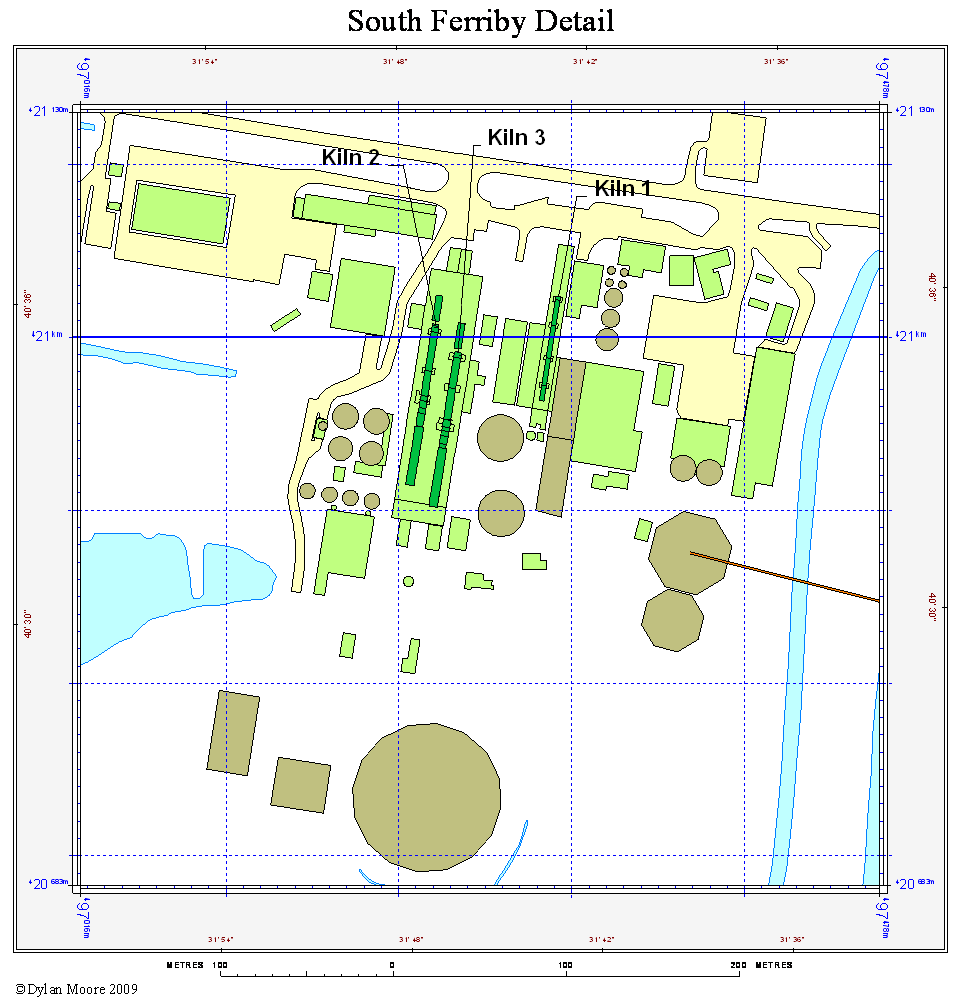Click the "0" mark on the scale bar

(392, 965)
